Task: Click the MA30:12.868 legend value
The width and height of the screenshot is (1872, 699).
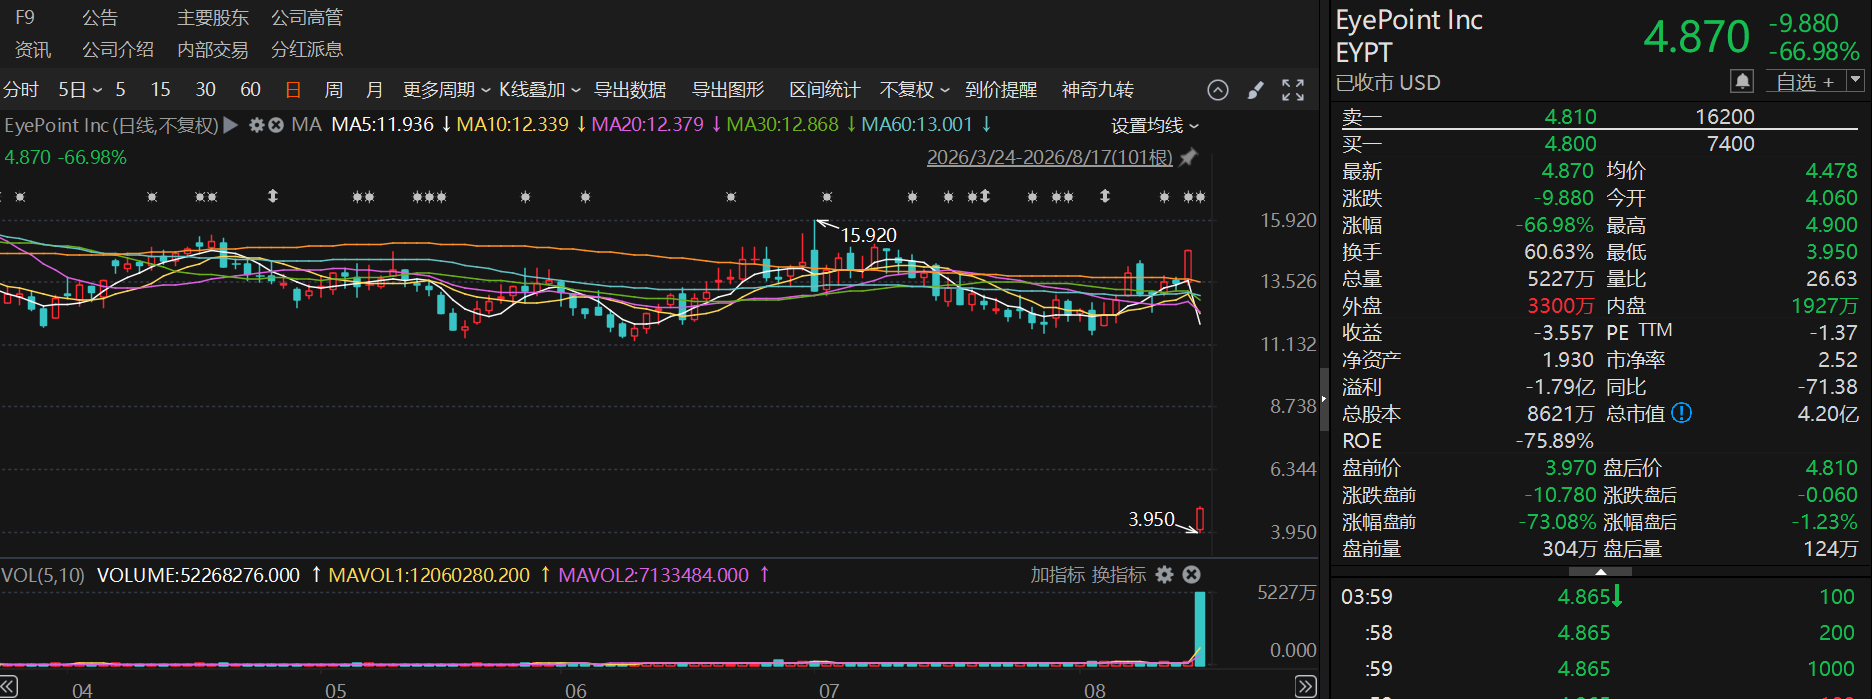Action: pos(782,125)
